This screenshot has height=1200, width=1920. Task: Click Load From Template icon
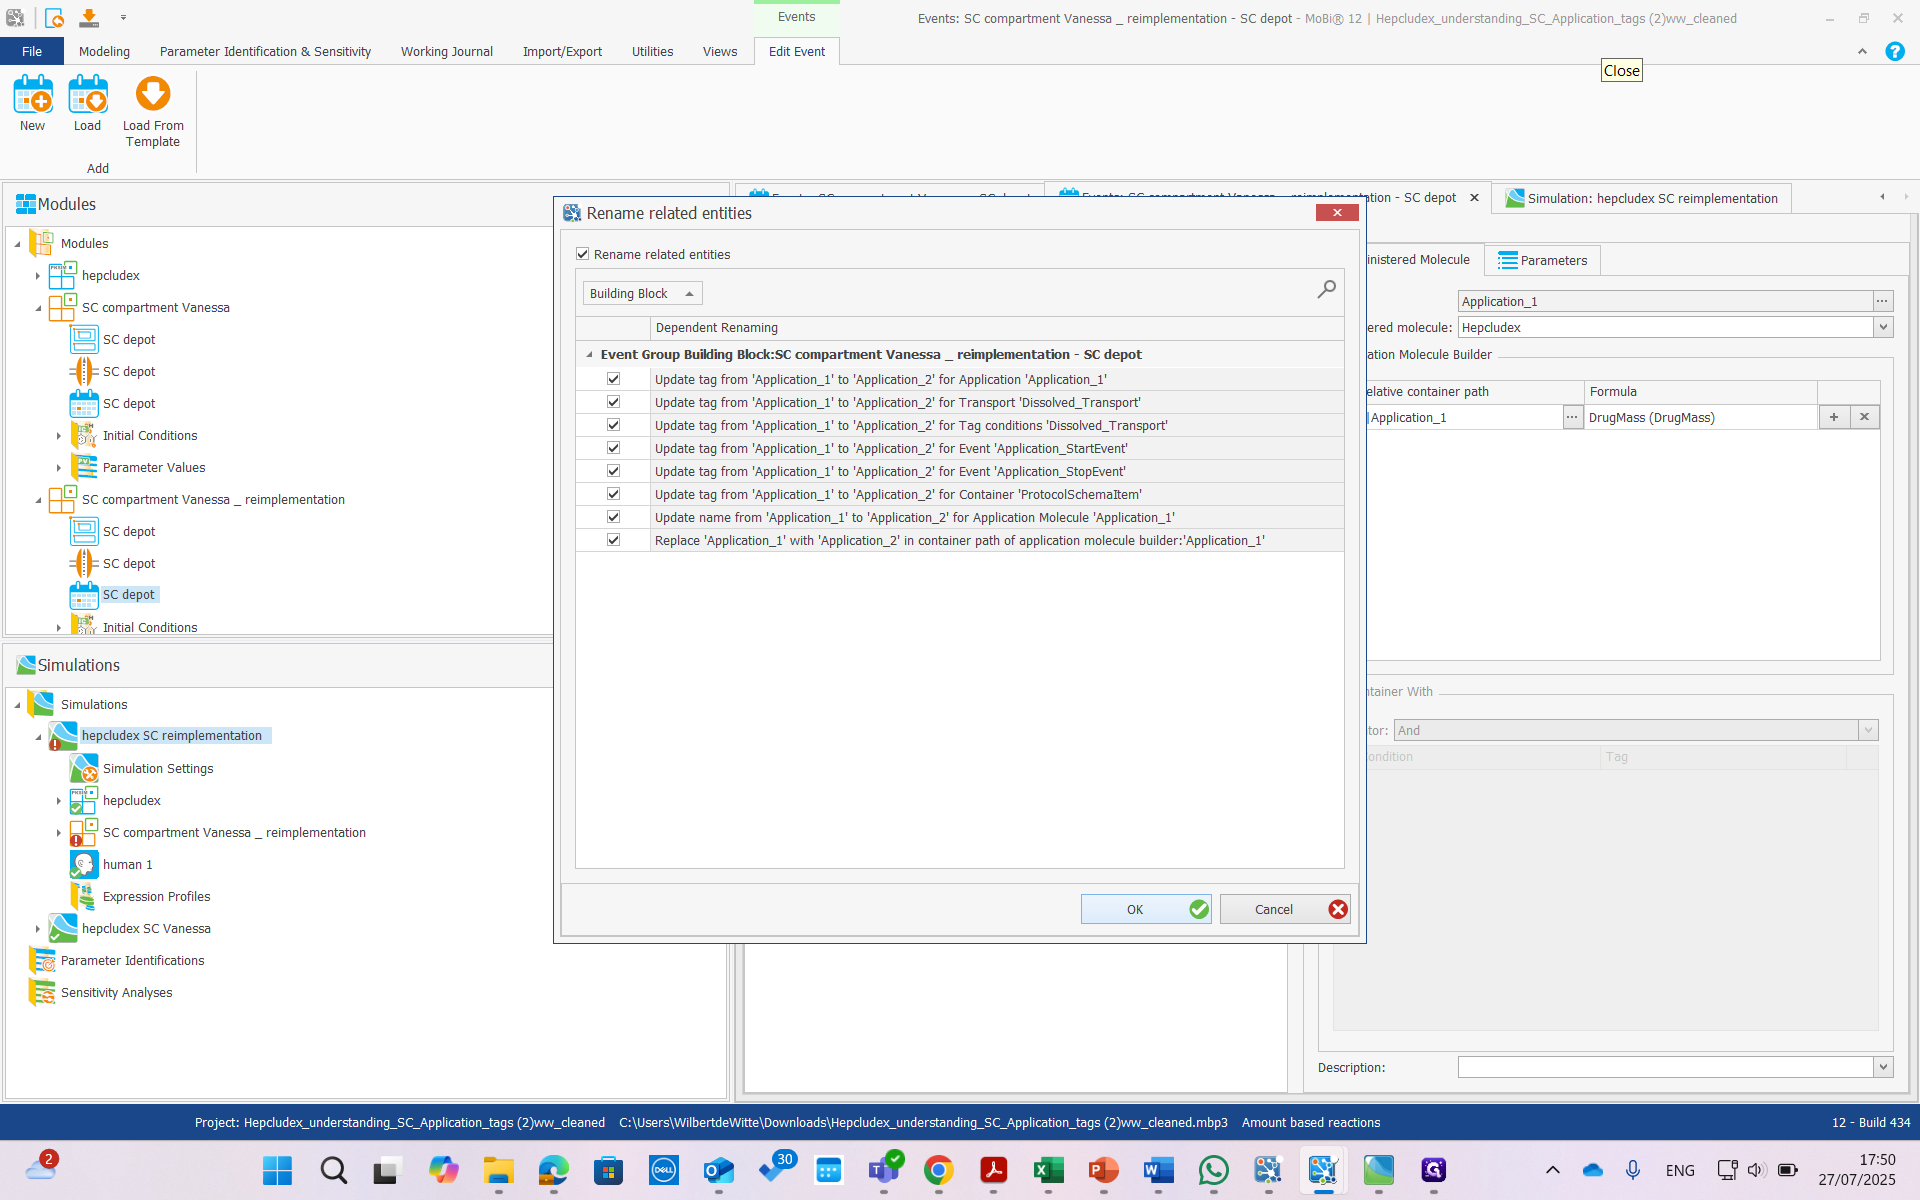(153, 94)
